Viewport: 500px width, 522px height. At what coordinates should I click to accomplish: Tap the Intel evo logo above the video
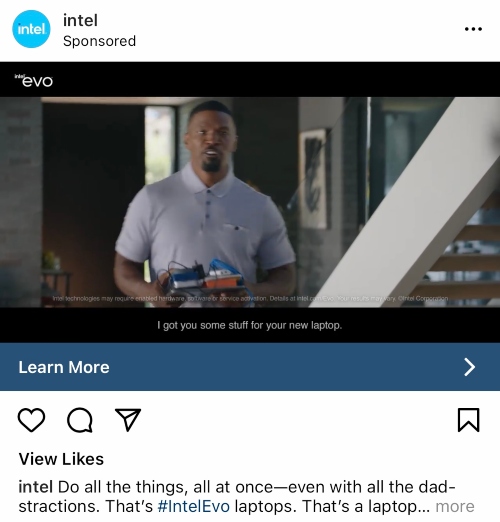click(34, 80)
